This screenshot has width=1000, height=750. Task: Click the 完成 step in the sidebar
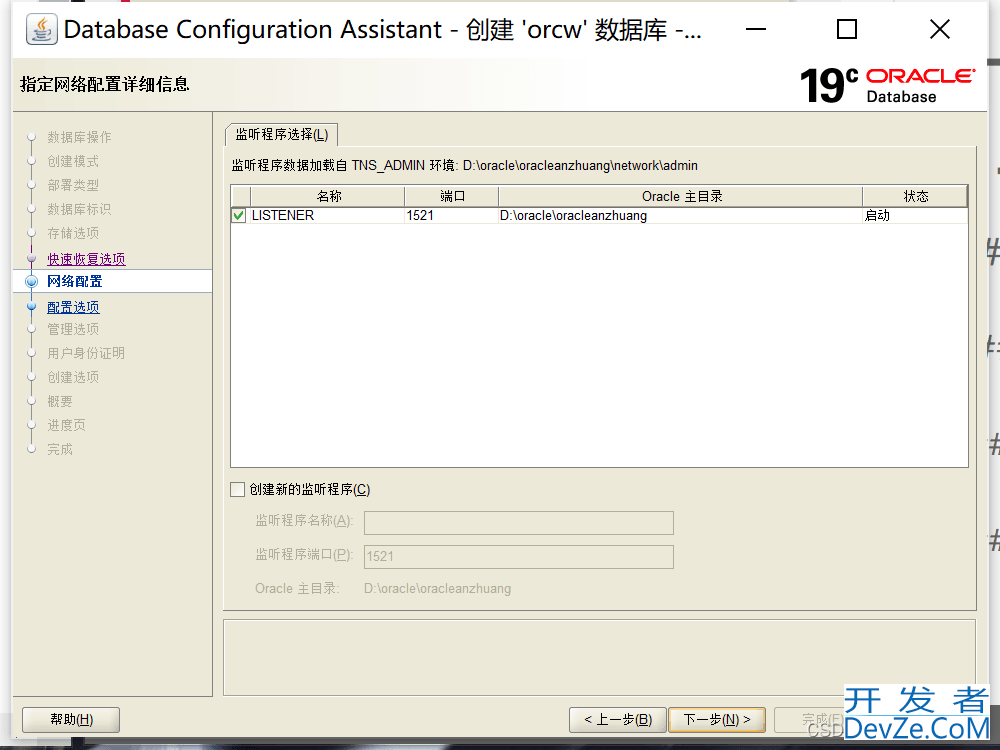click(x=60, y=449)
